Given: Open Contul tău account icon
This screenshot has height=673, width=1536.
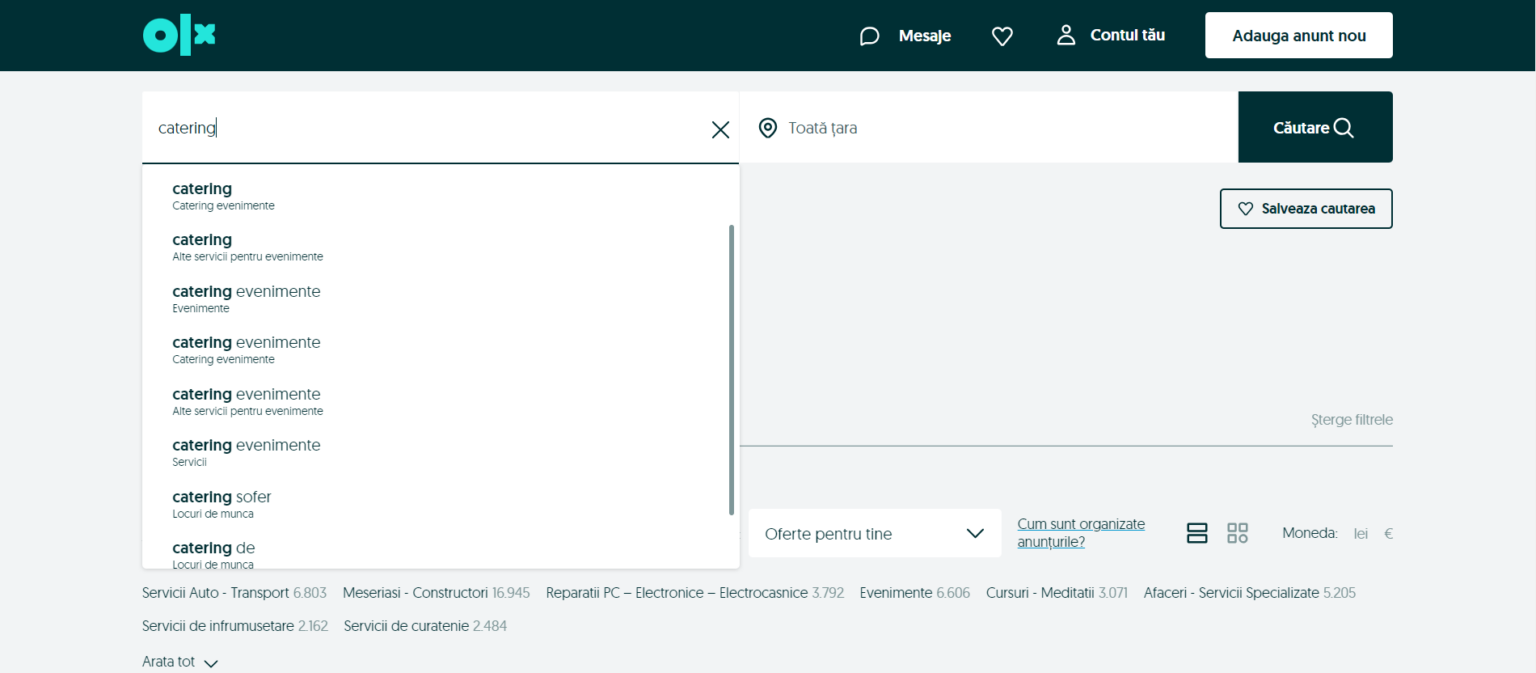Looking at the screenshot, I should [x=1066, y=34].
